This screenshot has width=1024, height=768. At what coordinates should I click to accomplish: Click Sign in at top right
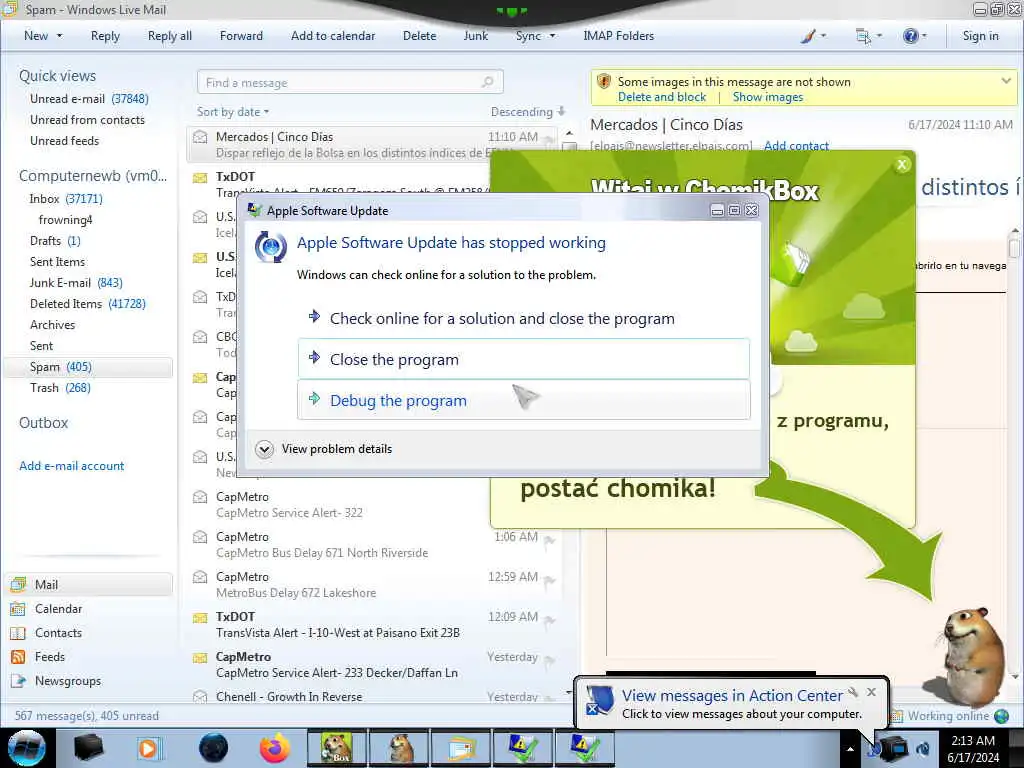coord(980,37)
